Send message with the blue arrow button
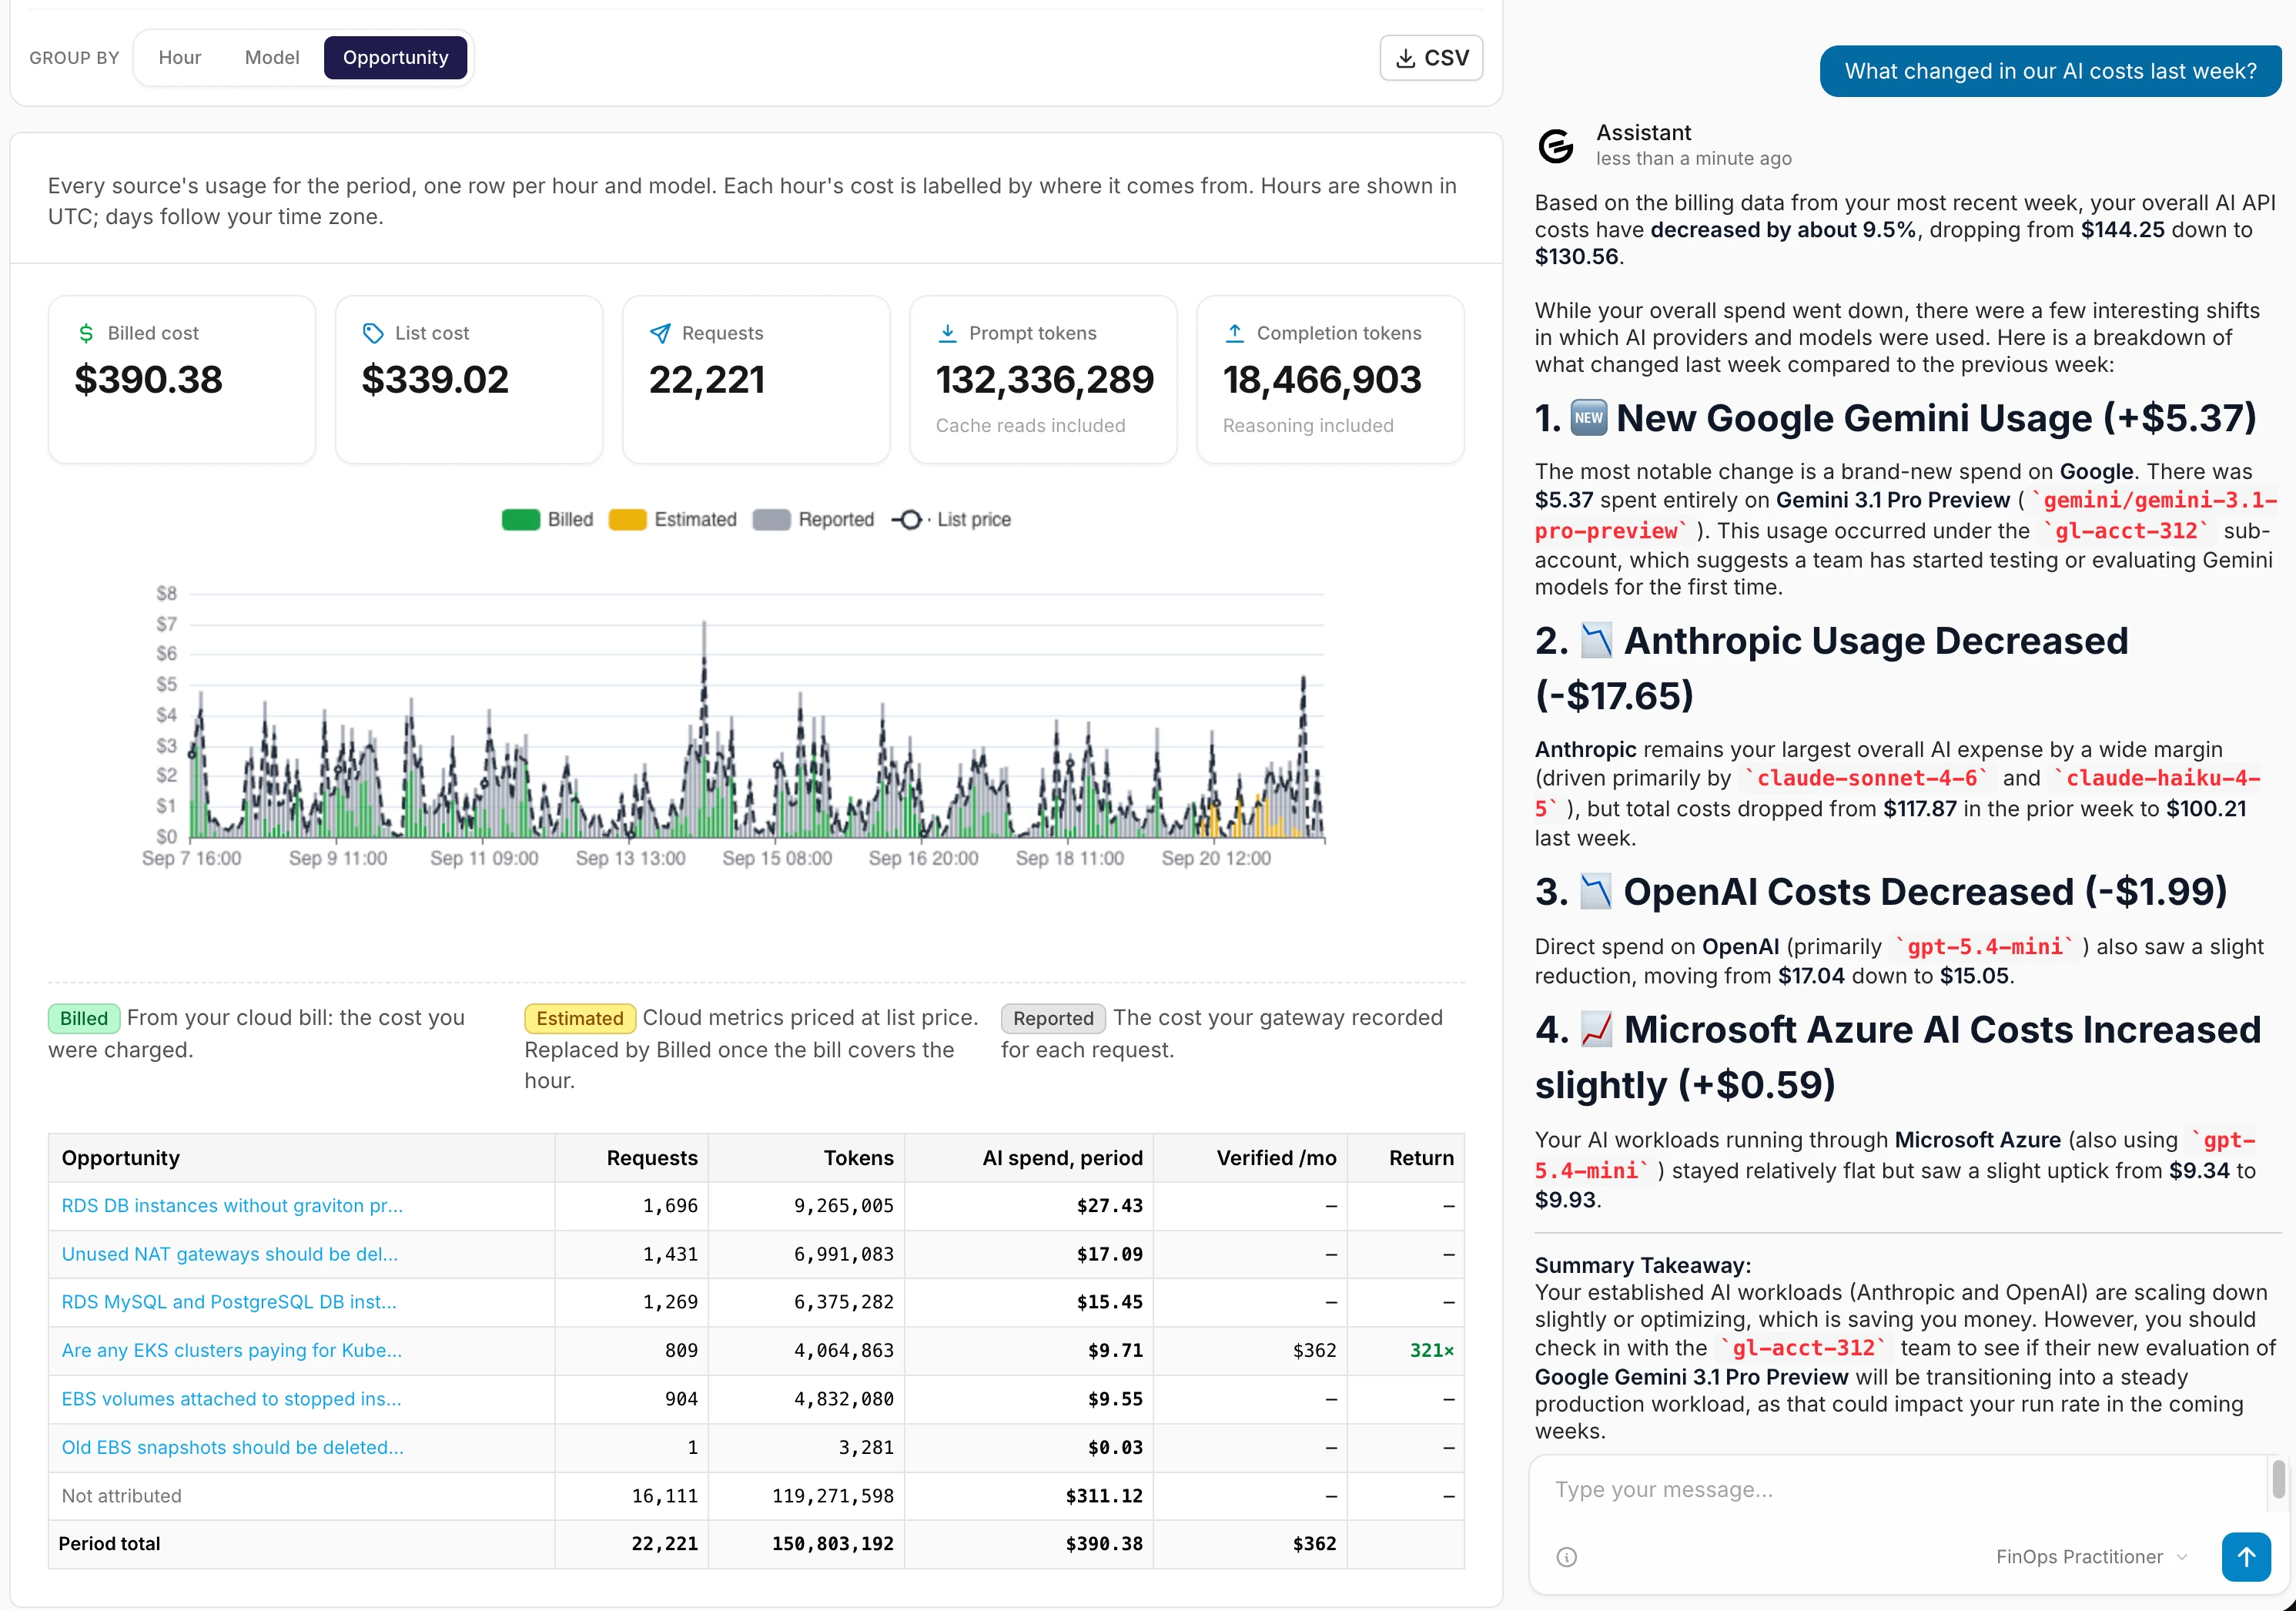2296x1611 pixels. (2246, 1557)
